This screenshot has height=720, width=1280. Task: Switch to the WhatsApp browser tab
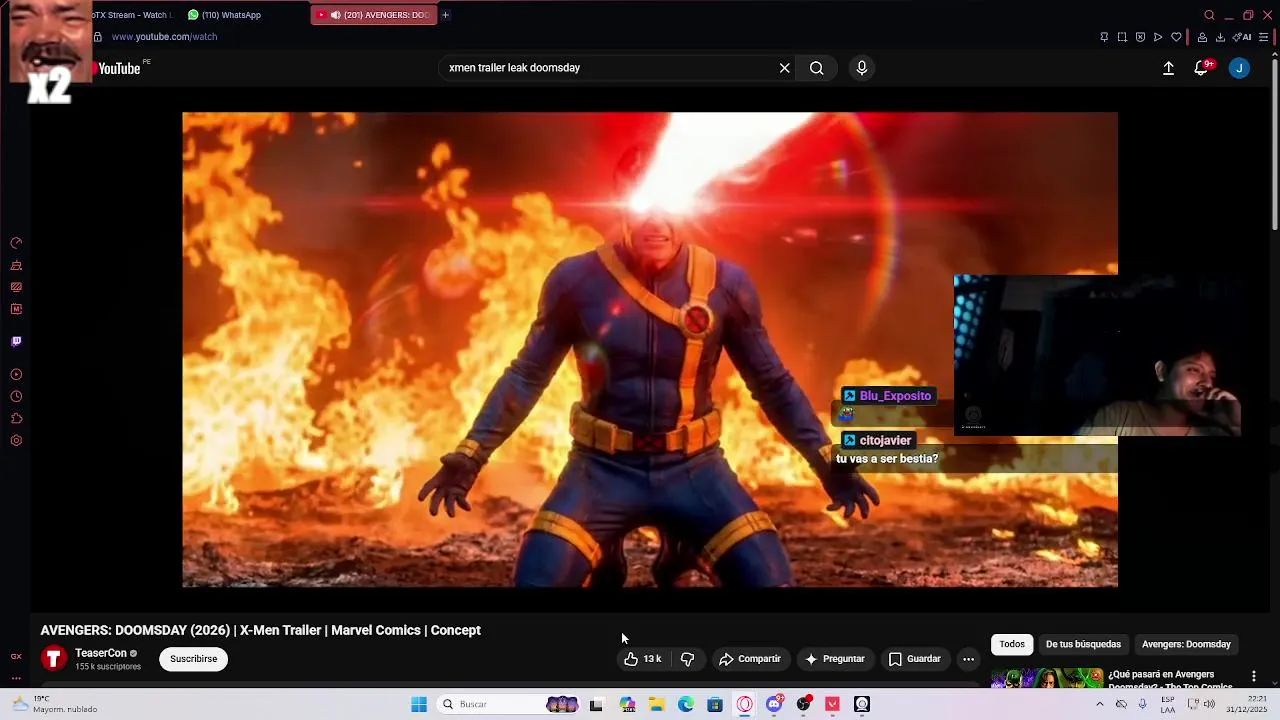point(225,15)
